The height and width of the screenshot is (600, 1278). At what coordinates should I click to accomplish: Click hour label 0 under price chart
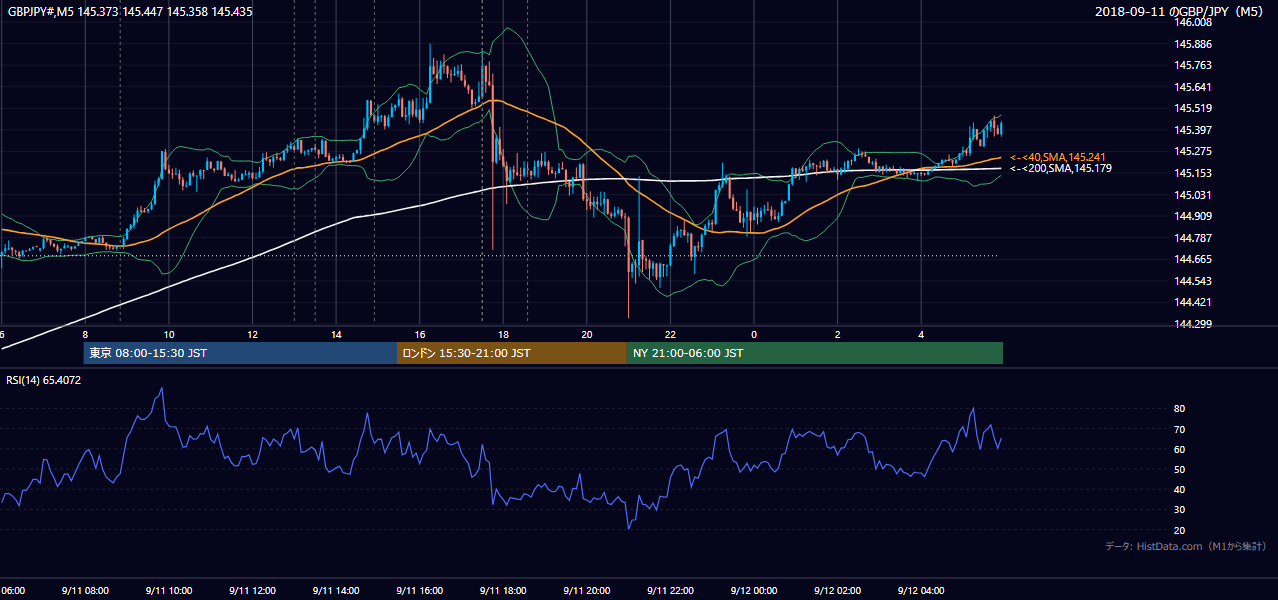pos(754,335)
